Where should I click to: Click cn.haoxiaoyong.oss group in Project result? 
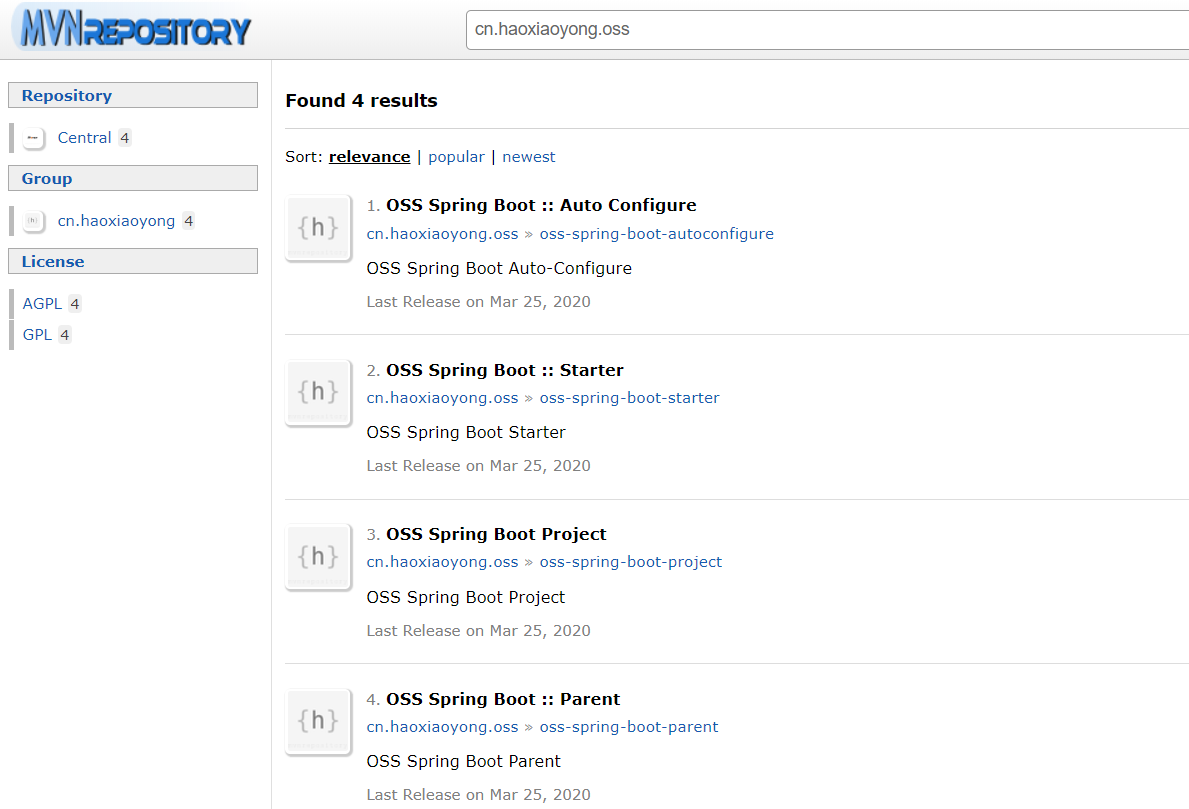point(442,562)
